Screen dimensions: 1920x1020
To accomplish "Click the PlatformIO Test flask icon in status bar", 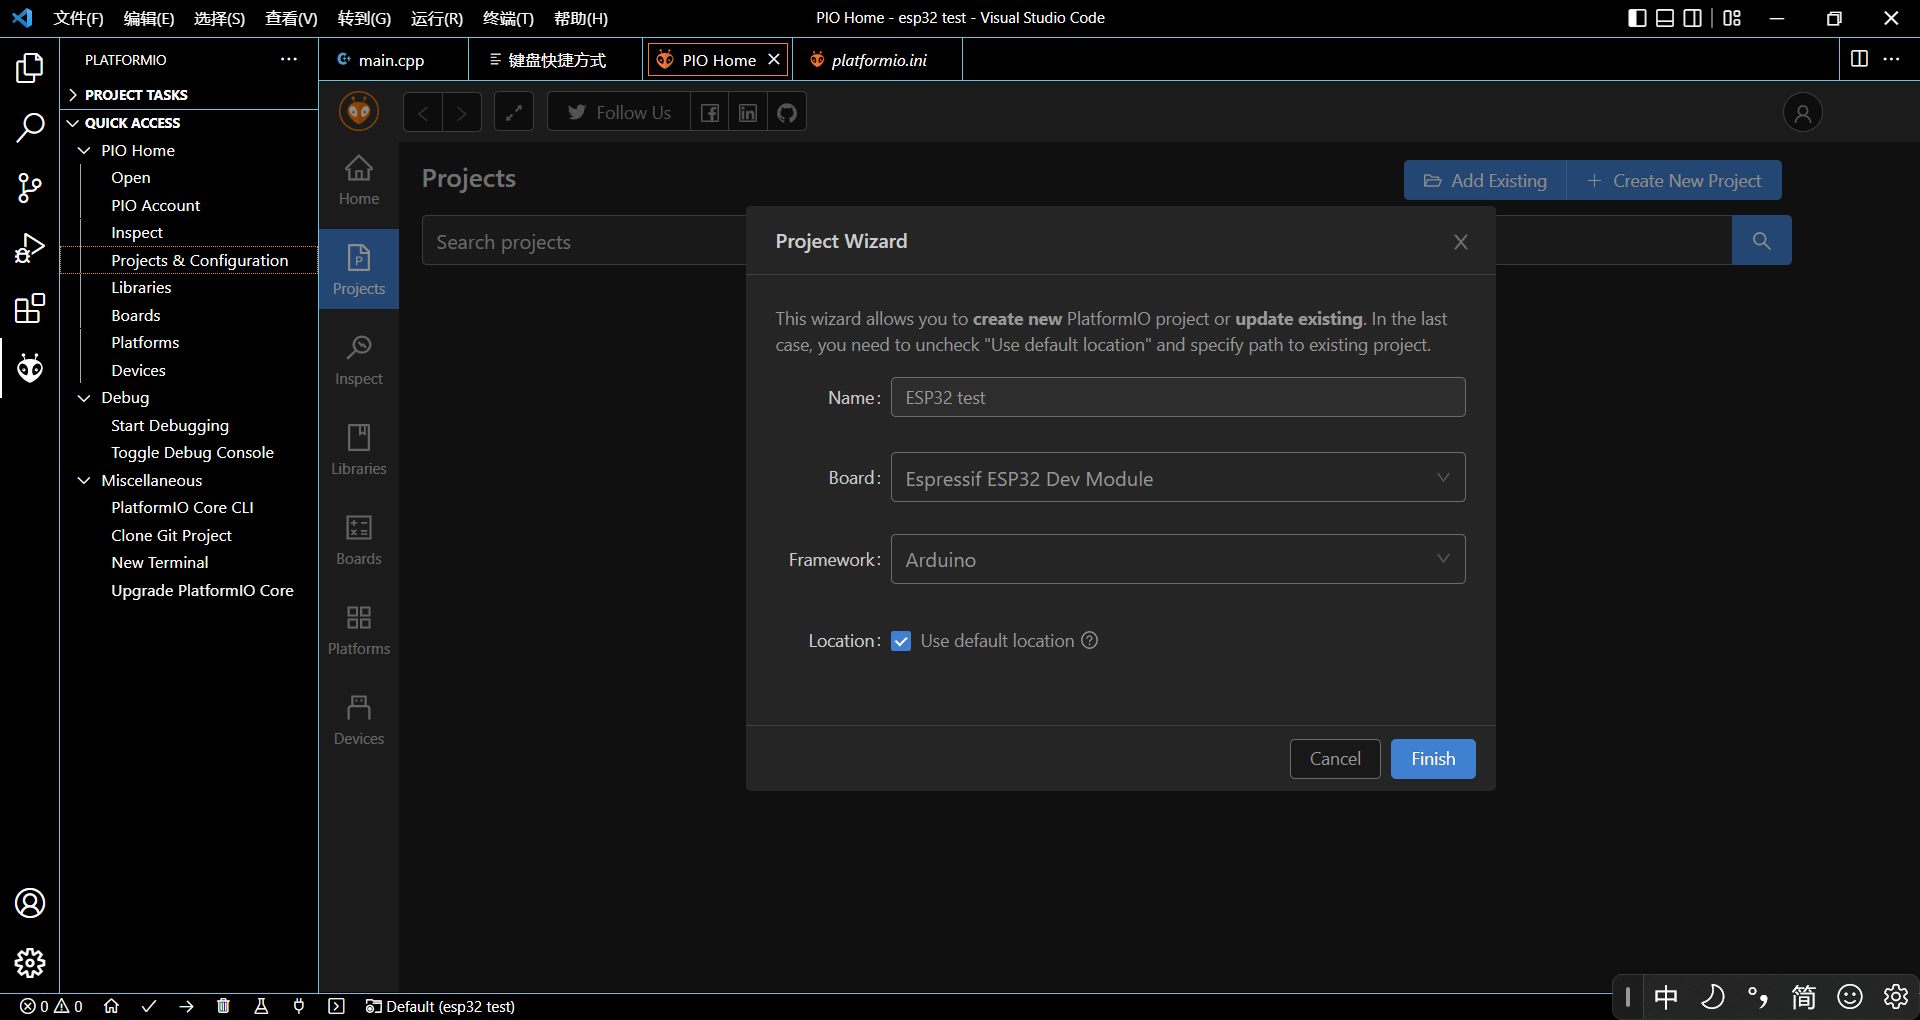I will [261, 1006].
